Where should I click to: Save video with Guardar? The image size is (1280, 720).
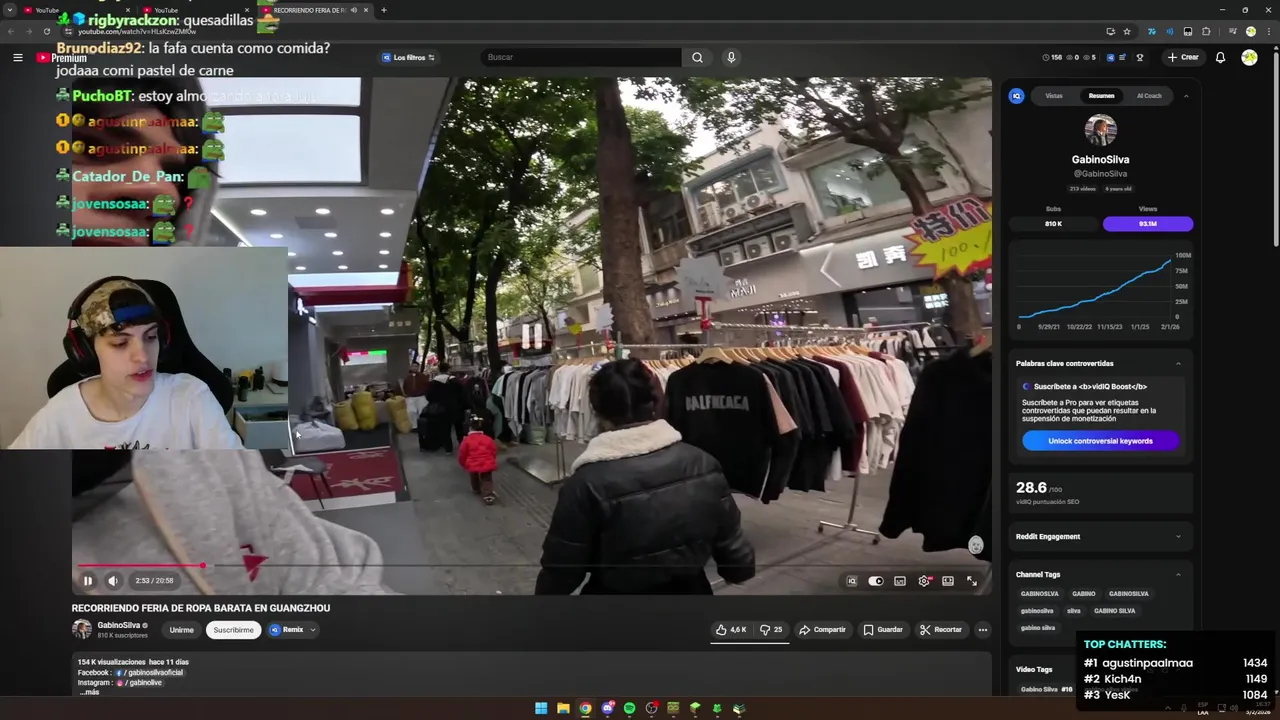coord(882,630)
